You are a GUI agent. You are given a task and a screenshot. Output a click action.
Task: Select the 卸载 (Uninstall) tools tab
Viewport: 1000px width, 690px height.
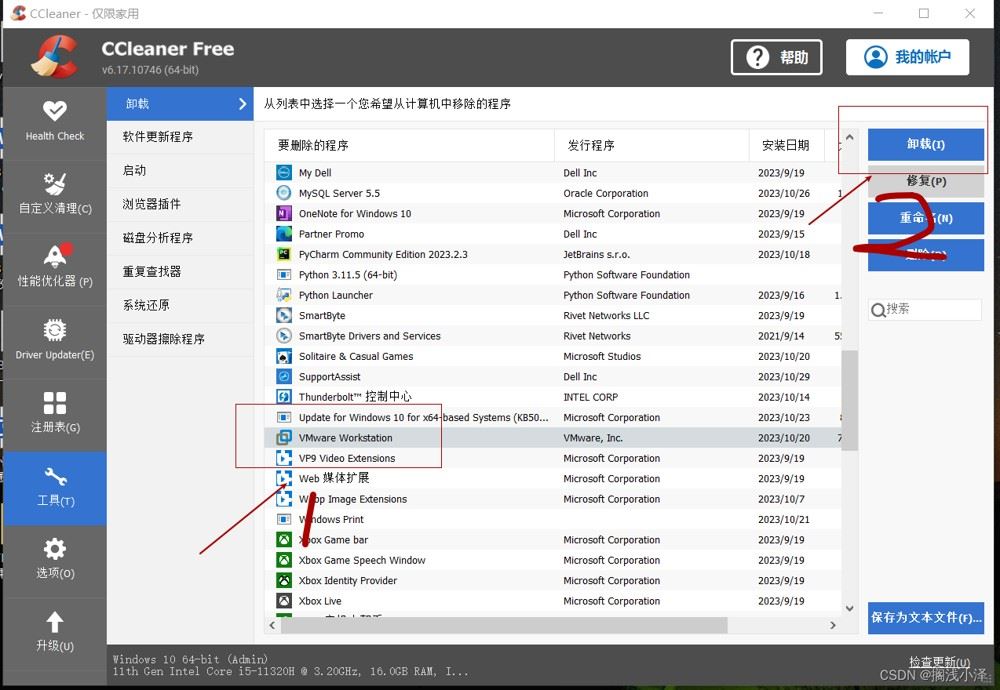pos(180,103)
